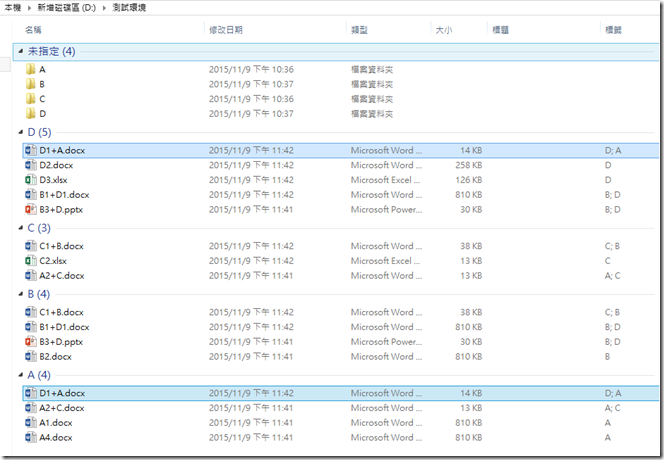Select the Word icon for B2.docx
Viewport: 664px width, 460px height.
pos(29,357)
